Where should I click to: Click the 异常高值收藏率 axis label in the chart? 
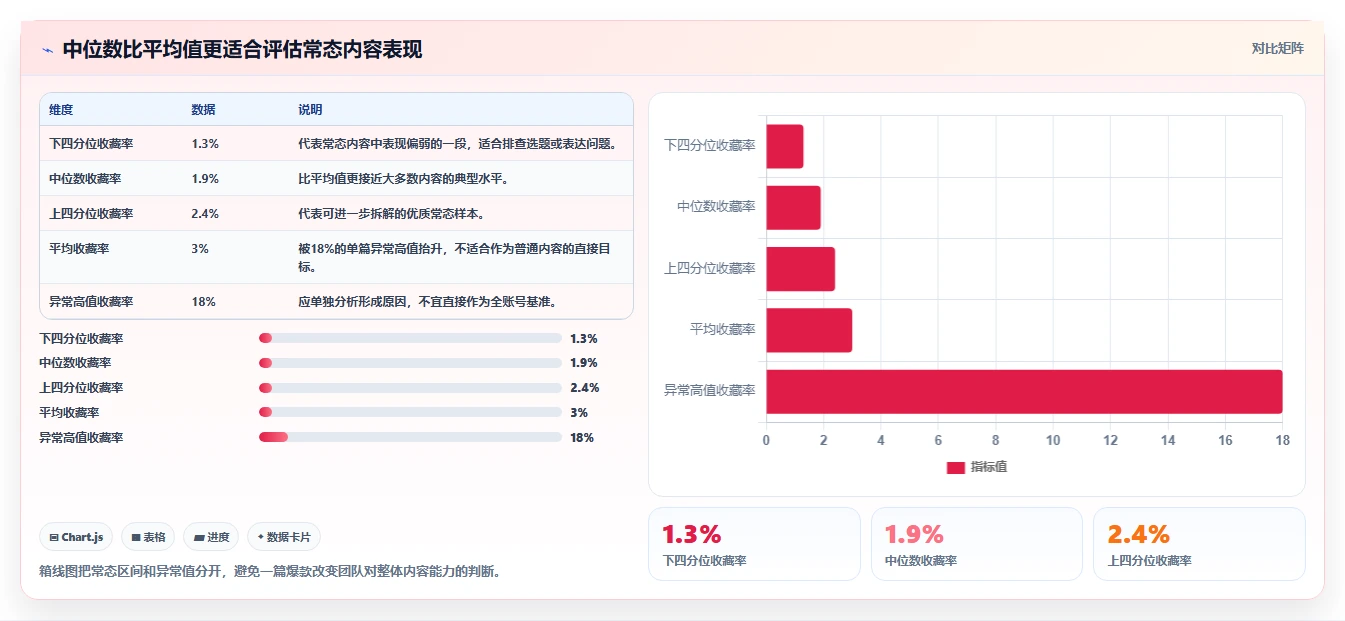pos(710,391)
